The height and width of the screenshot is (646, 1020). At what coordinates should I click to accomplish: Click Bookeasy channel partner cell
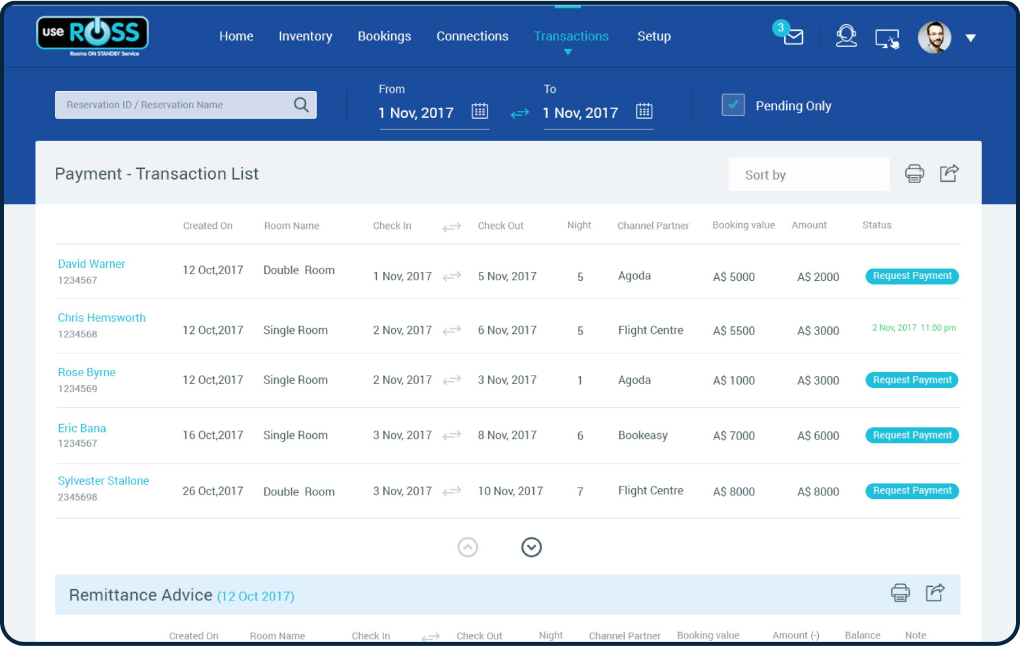[x=643, y=435]
